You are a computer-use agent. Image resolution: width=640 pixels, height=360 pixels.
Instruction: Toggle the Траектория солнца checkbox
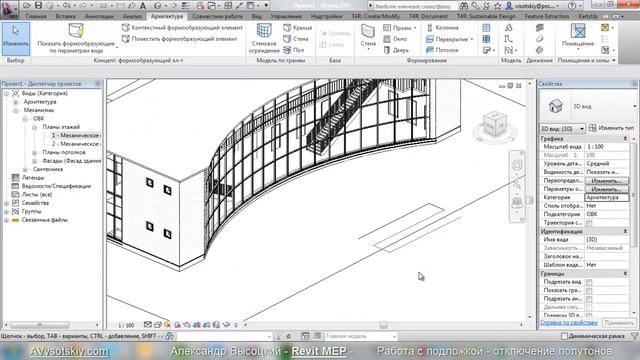pyautogui.click(x=589, y=223)
